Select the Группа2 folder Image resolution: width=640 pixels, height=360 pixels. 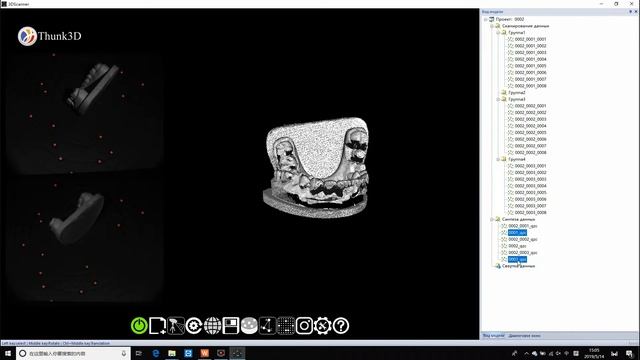coord(517,93)
